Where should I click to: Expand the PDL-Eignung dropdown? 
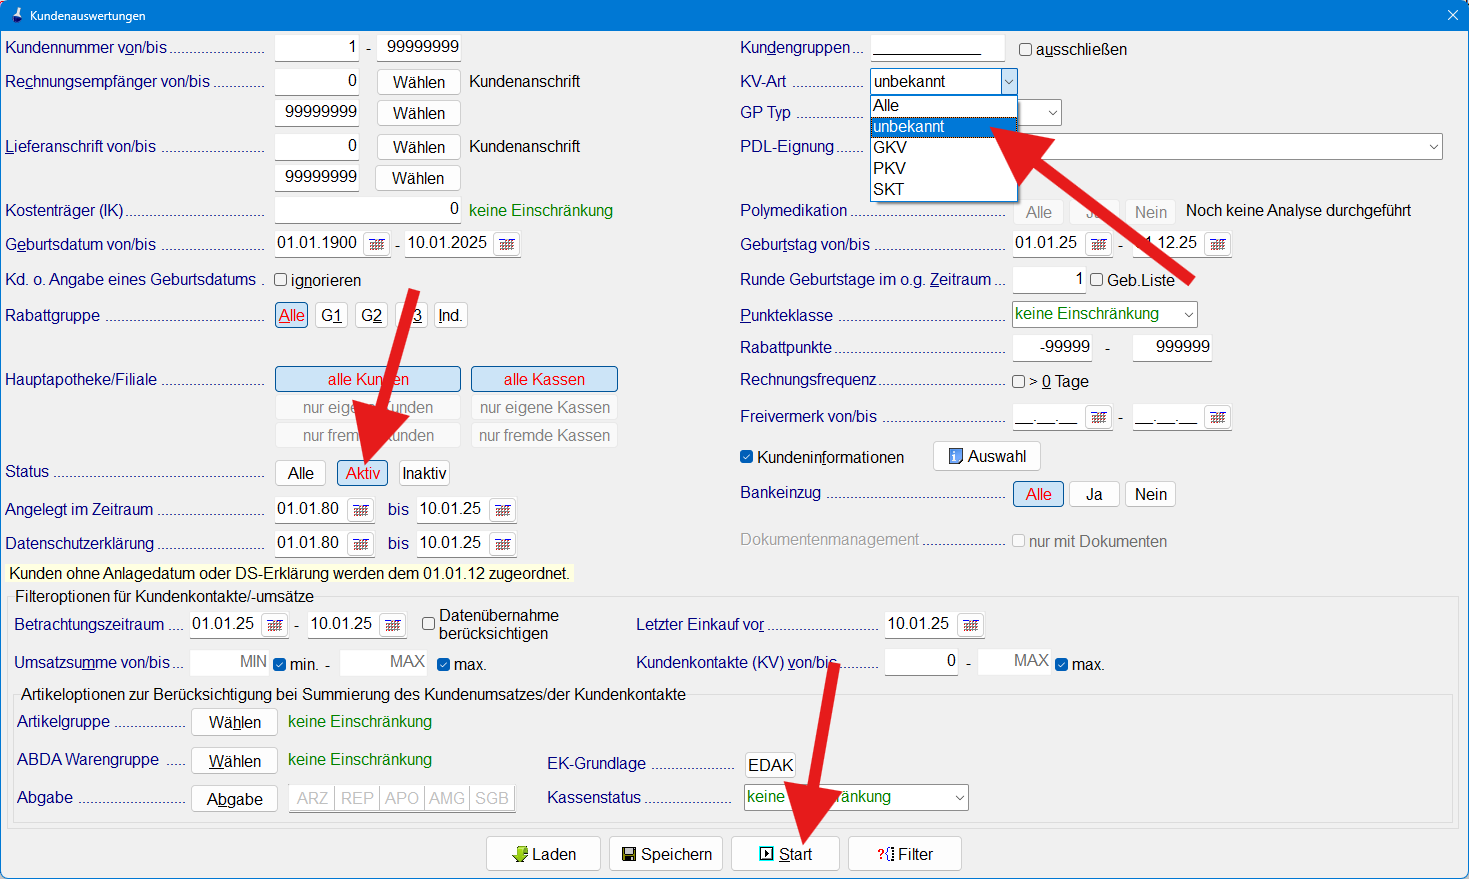click(1434, 147)
